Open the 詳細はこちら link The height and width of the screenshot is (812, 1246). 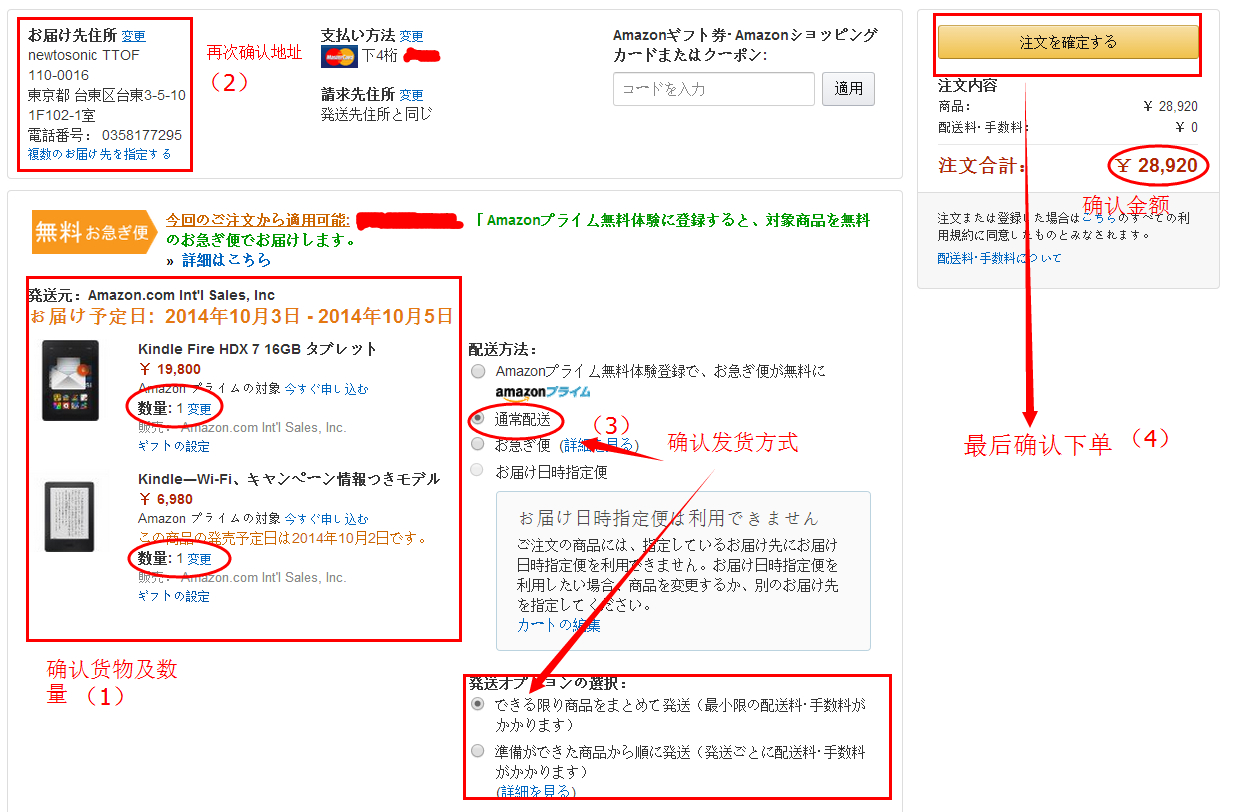(226, 260)
